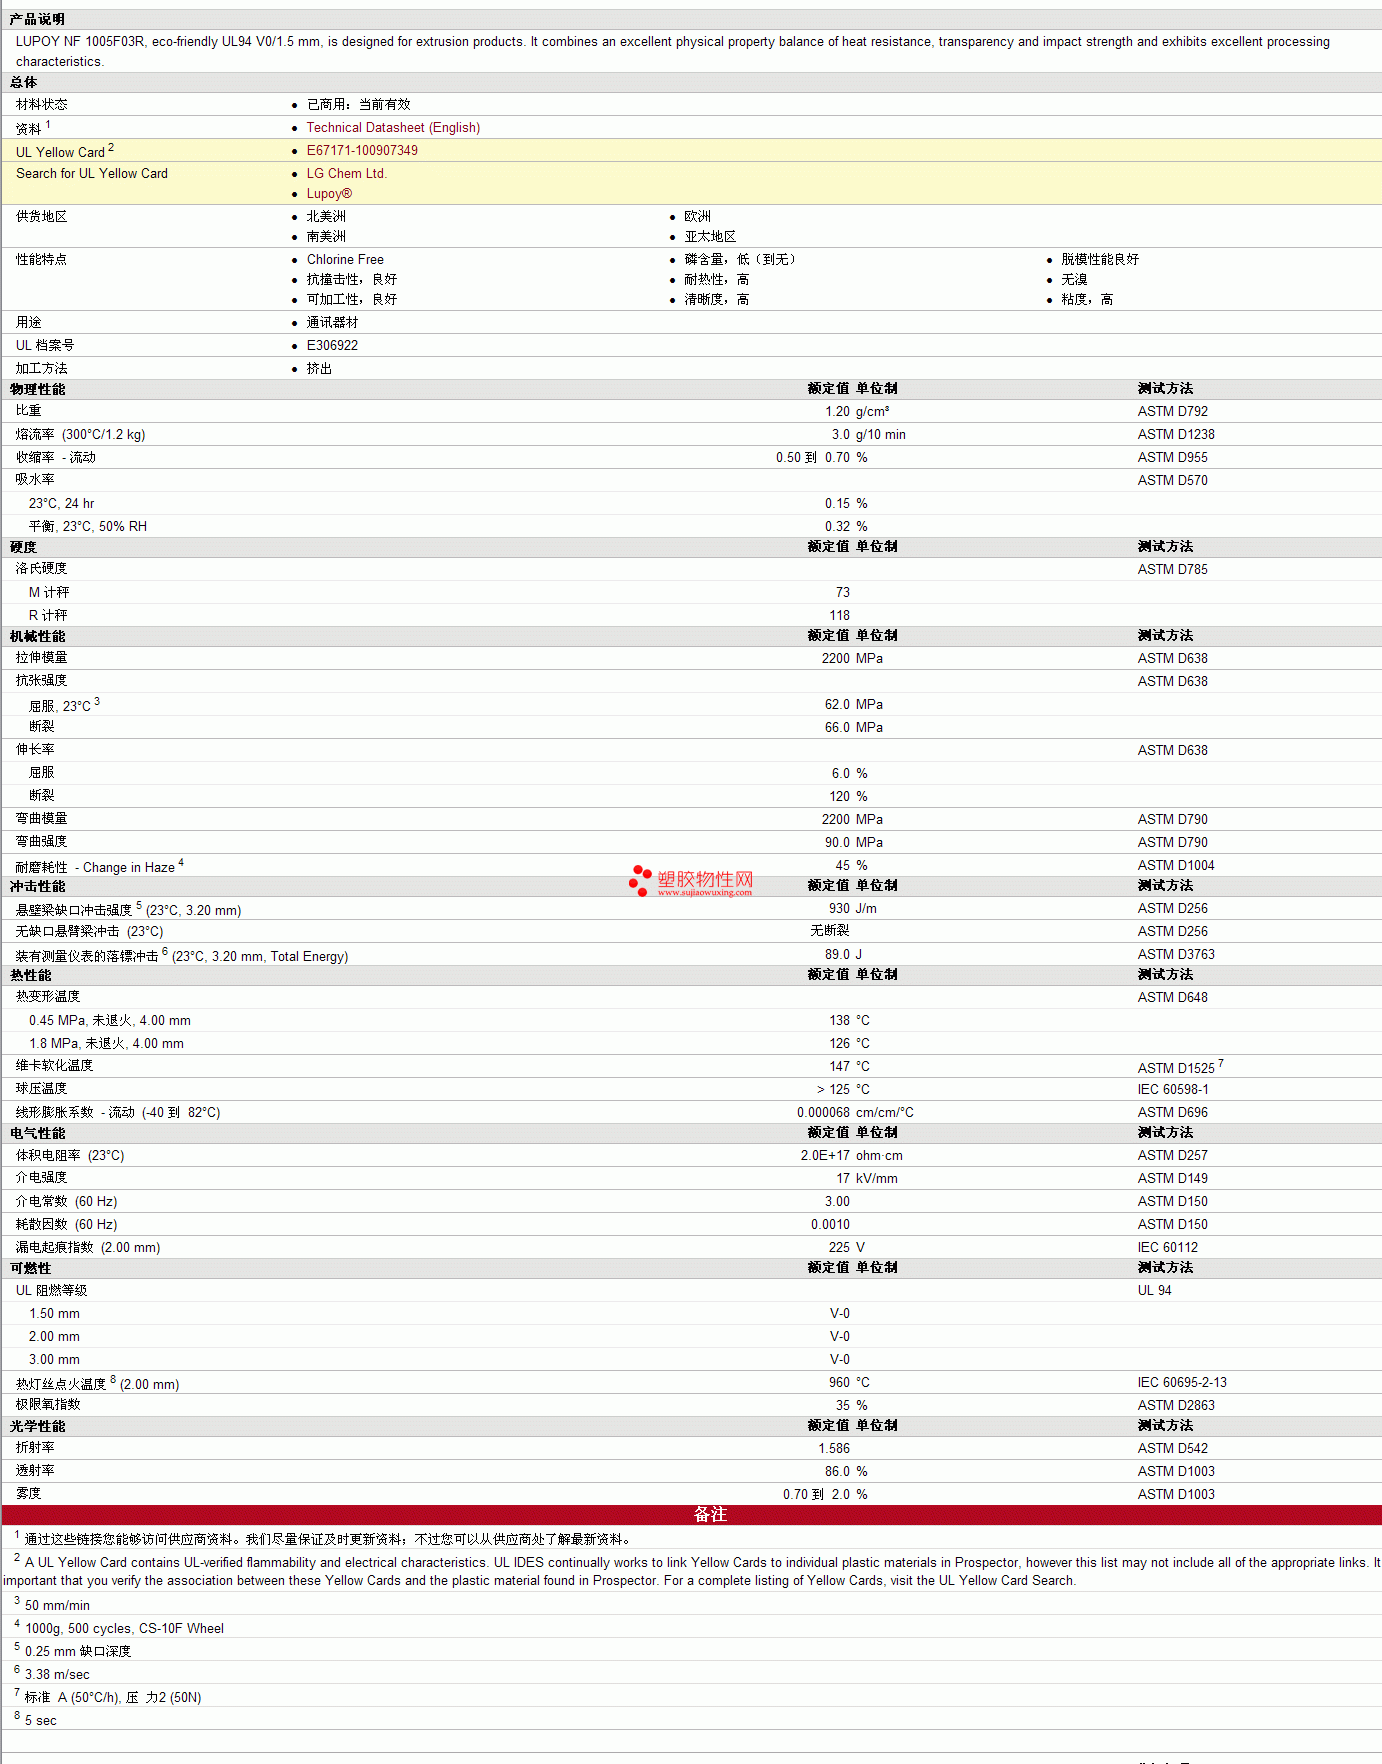The height and width of the screenshot is (1764, 1382).
Task: Click footnote 3 superscript after 屈服, 23°C
Action: coord(97,702)
